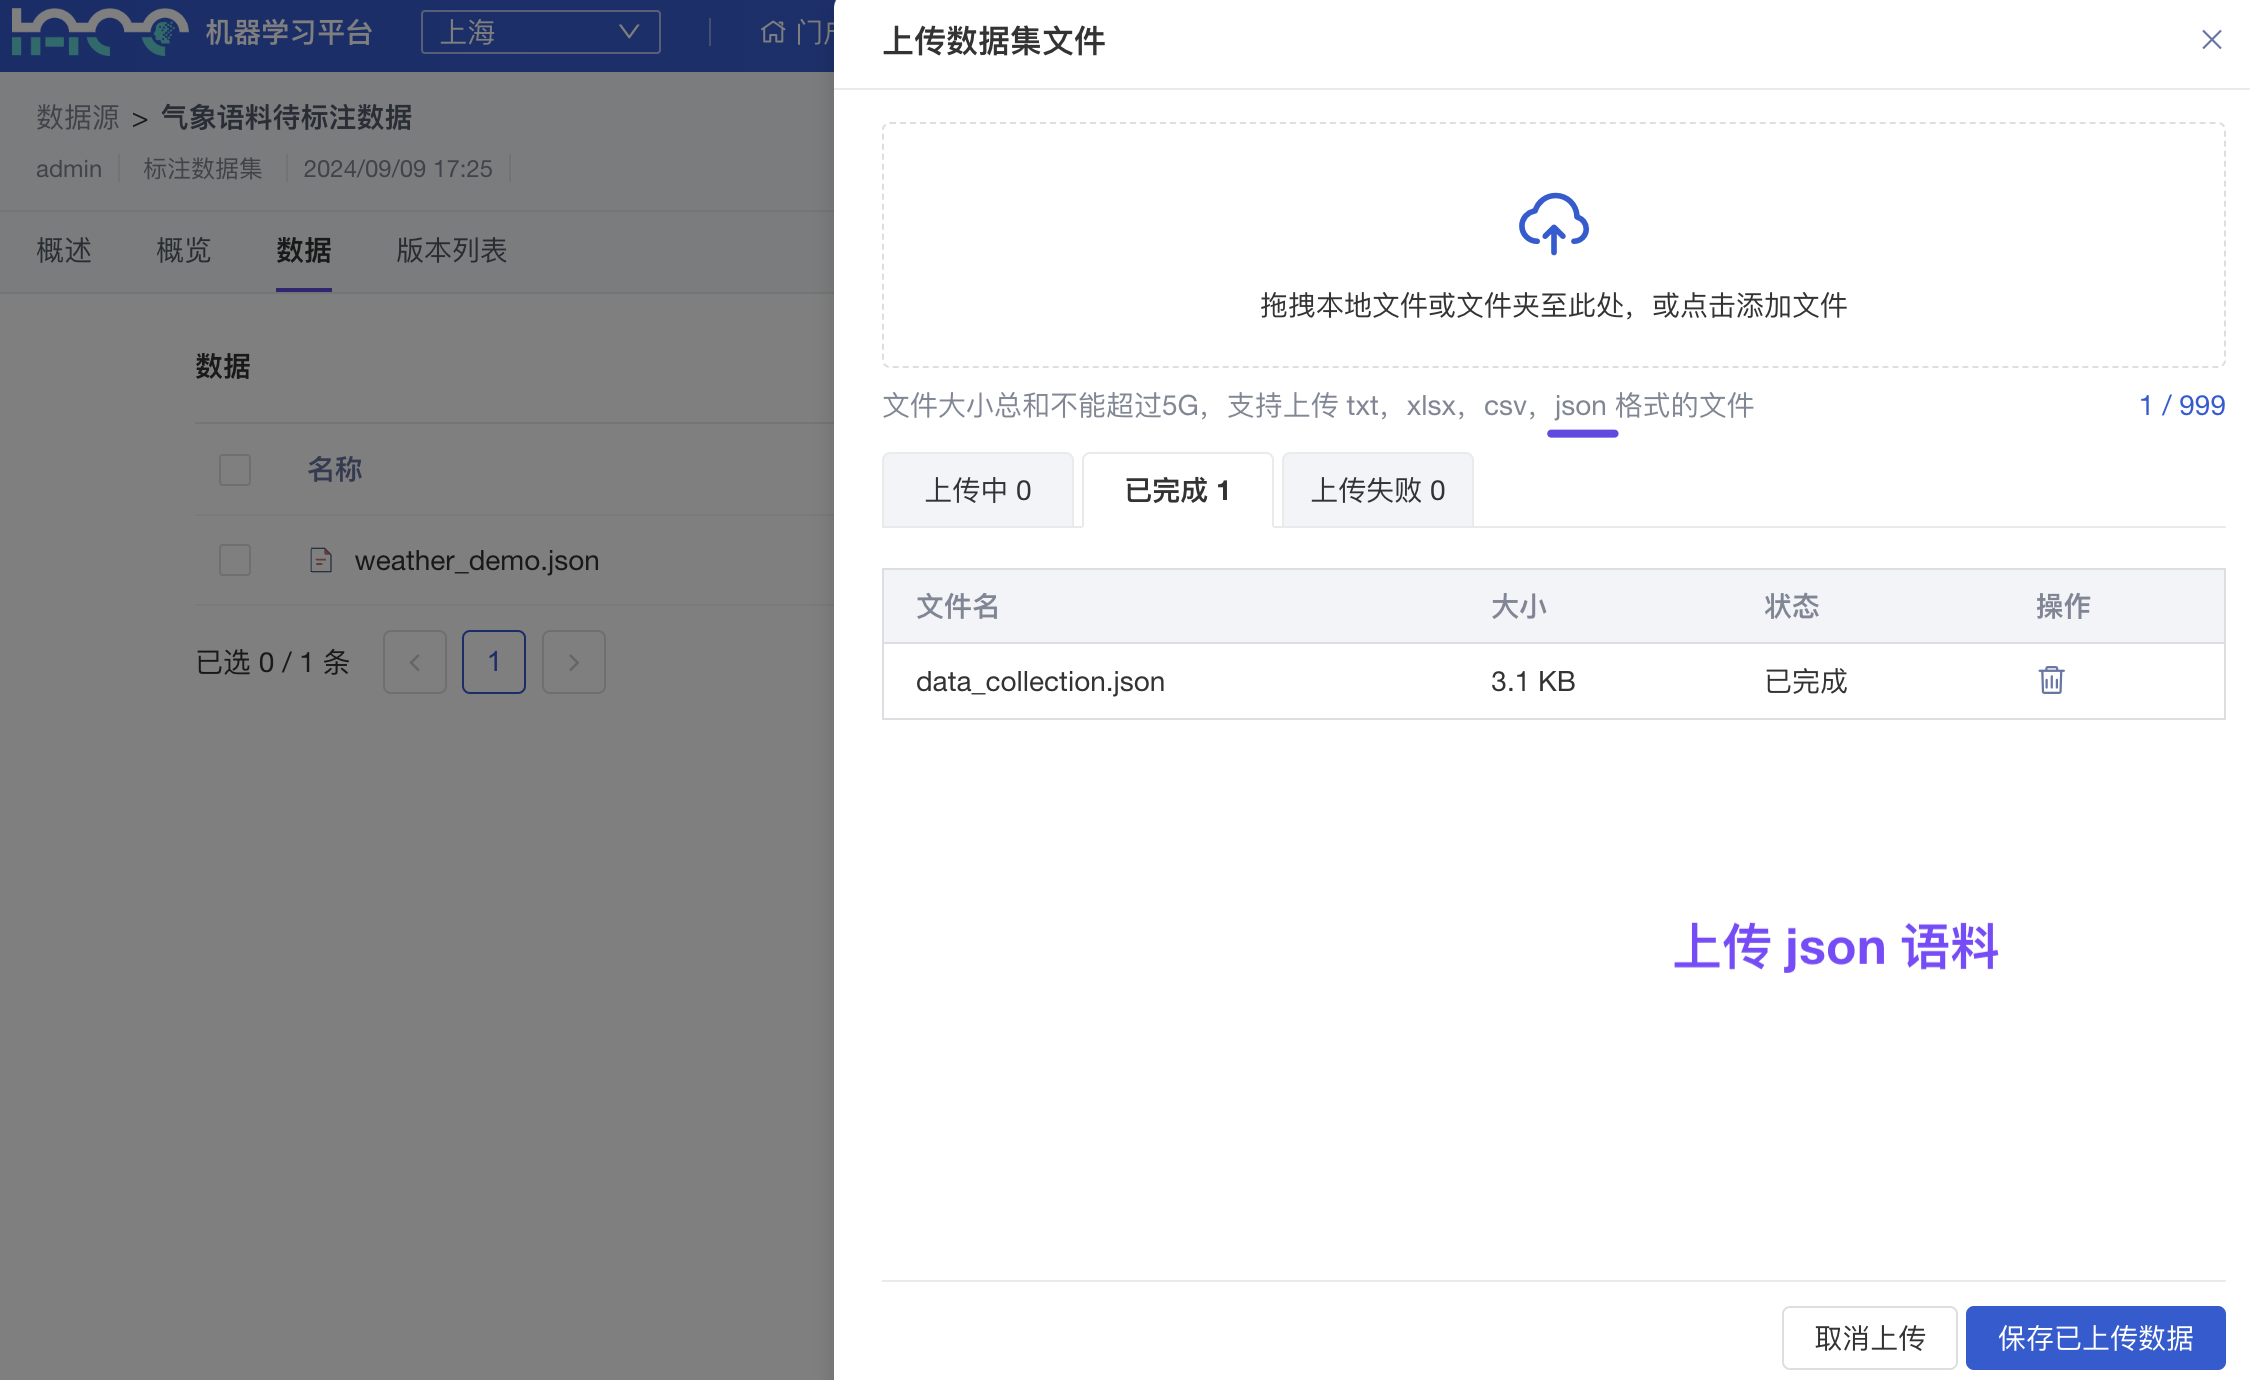Click the cloud upload icon

1553,224
